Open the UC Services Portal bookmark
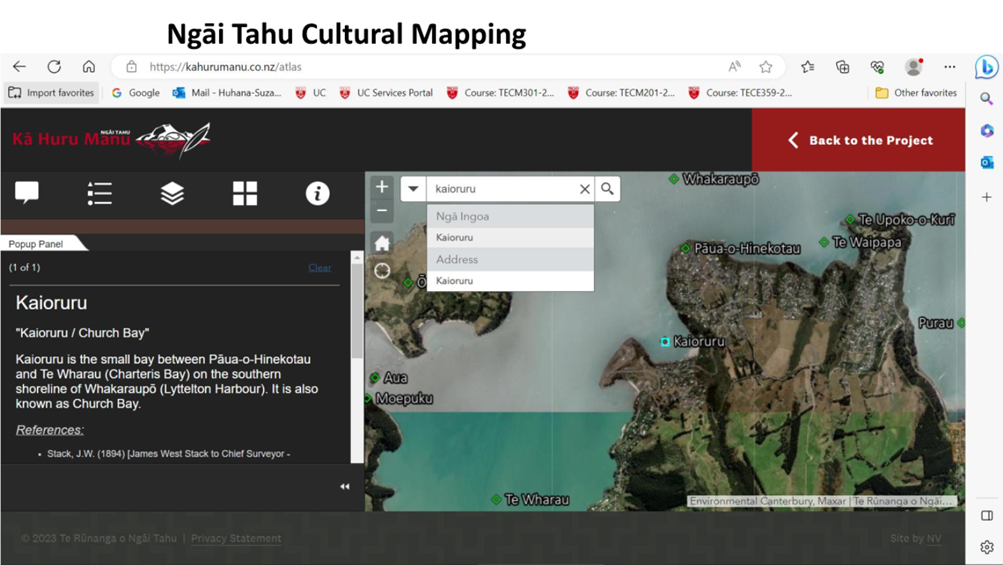 pyautogui.click(x=386, y=93)
